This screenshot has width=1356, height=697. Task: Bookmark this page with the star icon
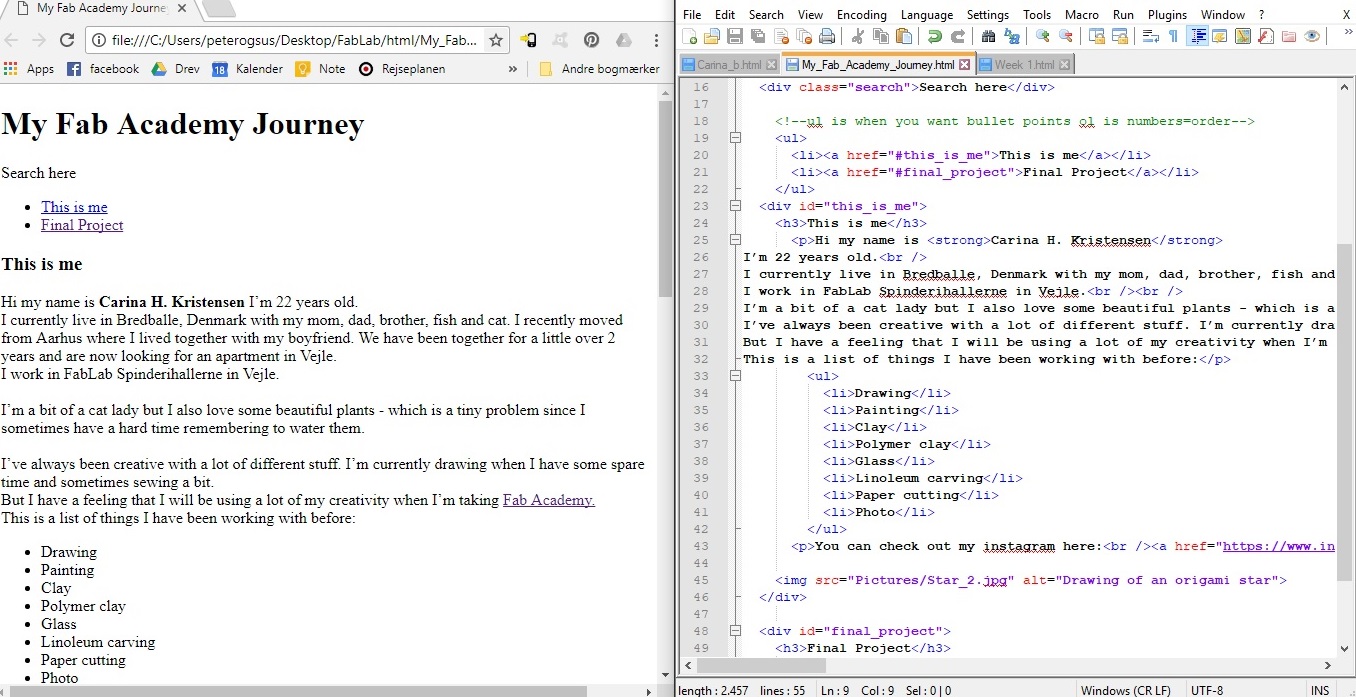(x=496, y=40)
